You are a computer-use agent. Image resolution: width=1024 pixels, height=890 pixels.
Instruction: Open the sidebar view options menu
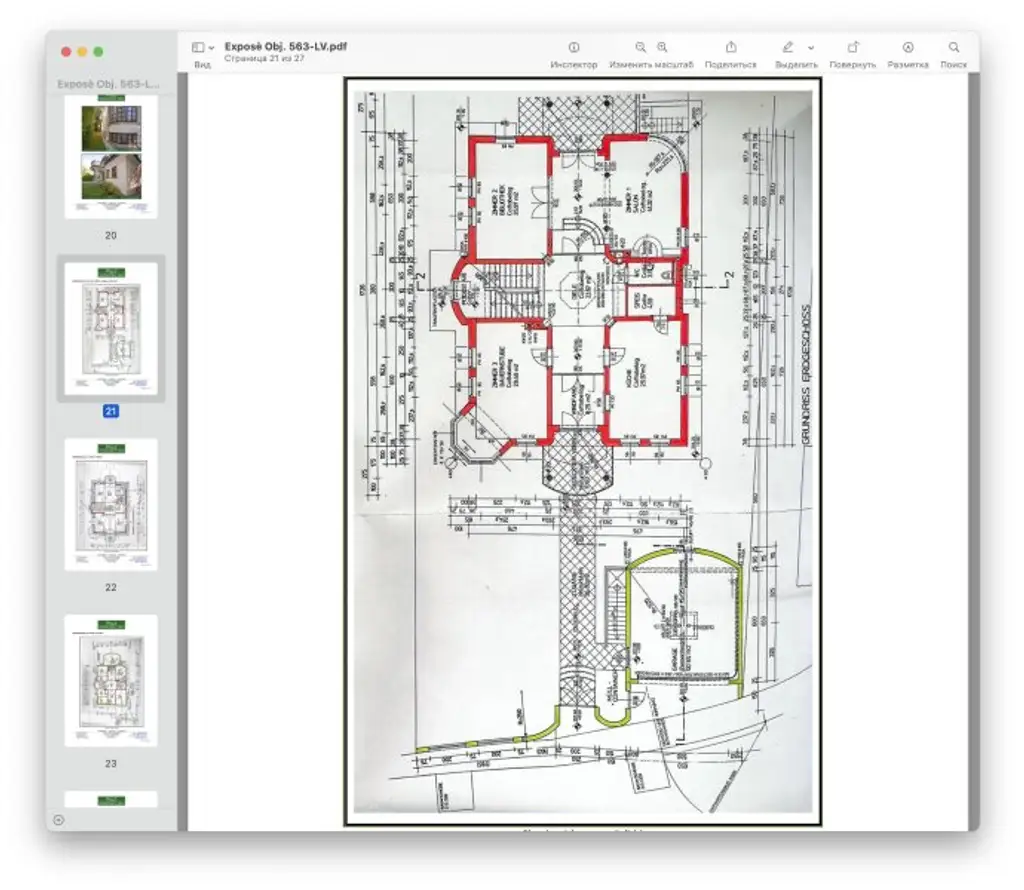click(x=196, y=46)
